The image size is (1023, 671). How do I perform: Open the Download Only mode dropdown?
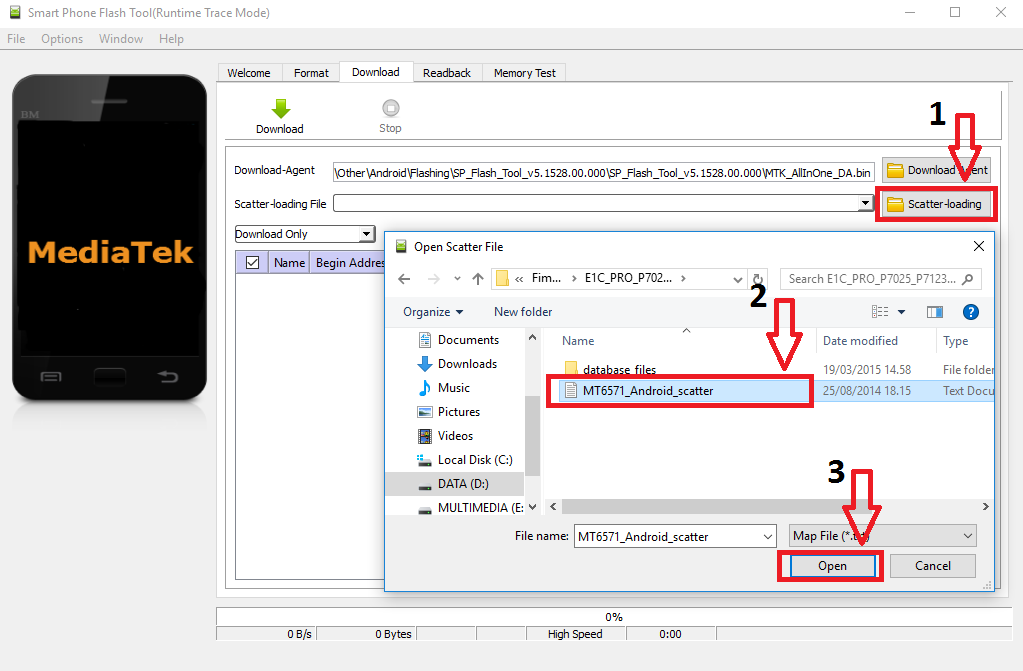(367, 234)
